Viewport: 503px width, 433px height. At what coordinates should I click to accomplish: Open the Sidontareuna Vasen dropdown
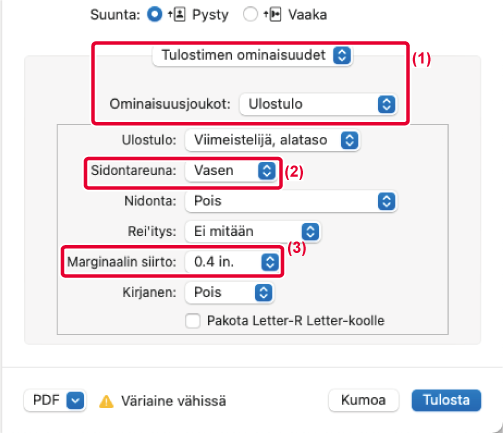point(231,171)
